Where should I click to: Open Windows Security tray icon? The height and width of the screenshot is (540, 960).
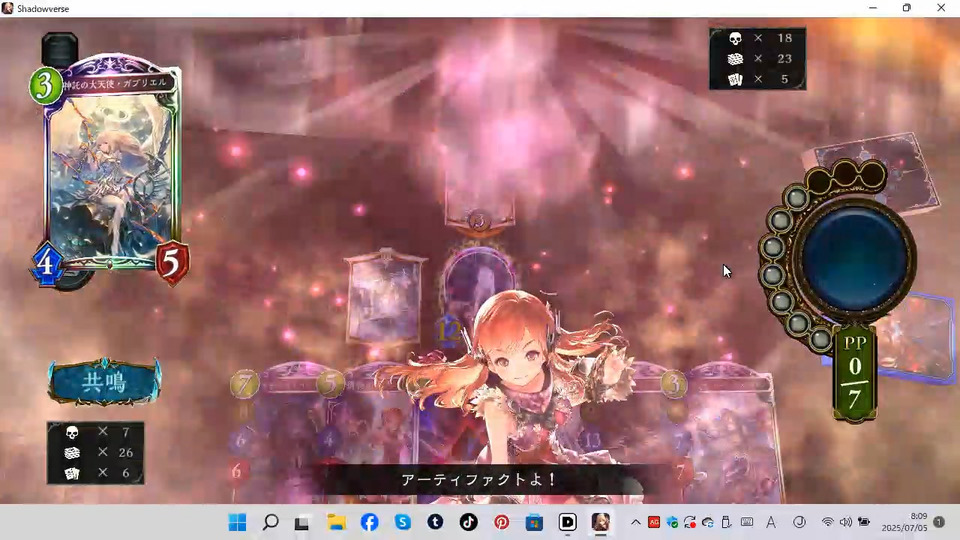pyautogui.click(x=672, y=522)
